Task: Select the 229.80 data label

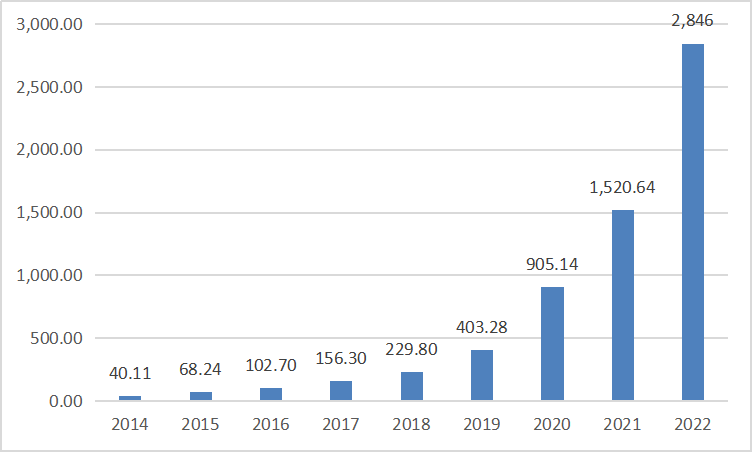Action: [411, 350]
